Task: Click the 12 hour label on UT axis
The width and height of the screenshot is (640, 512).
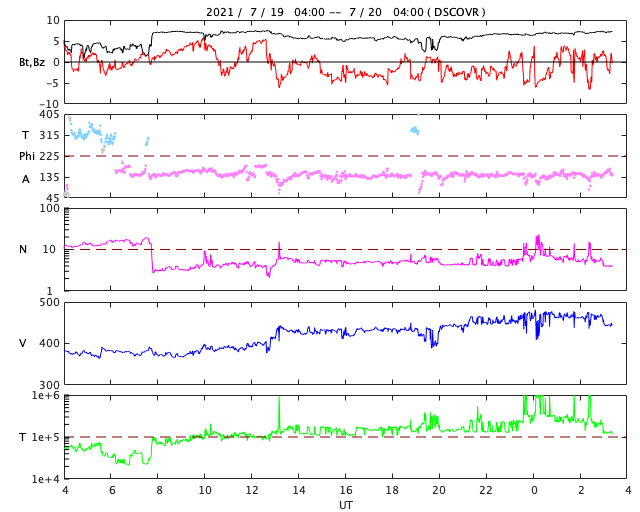Action: 252,490
